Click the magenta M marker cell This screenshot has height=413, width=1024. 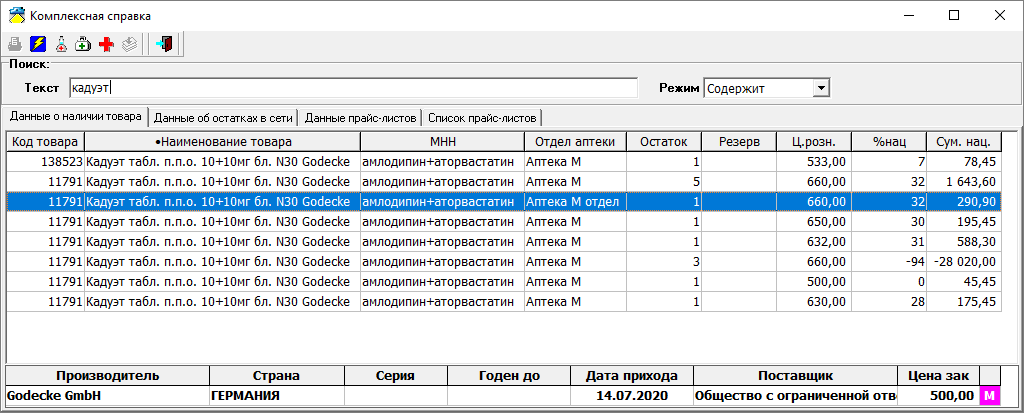(x=991, y=395)
